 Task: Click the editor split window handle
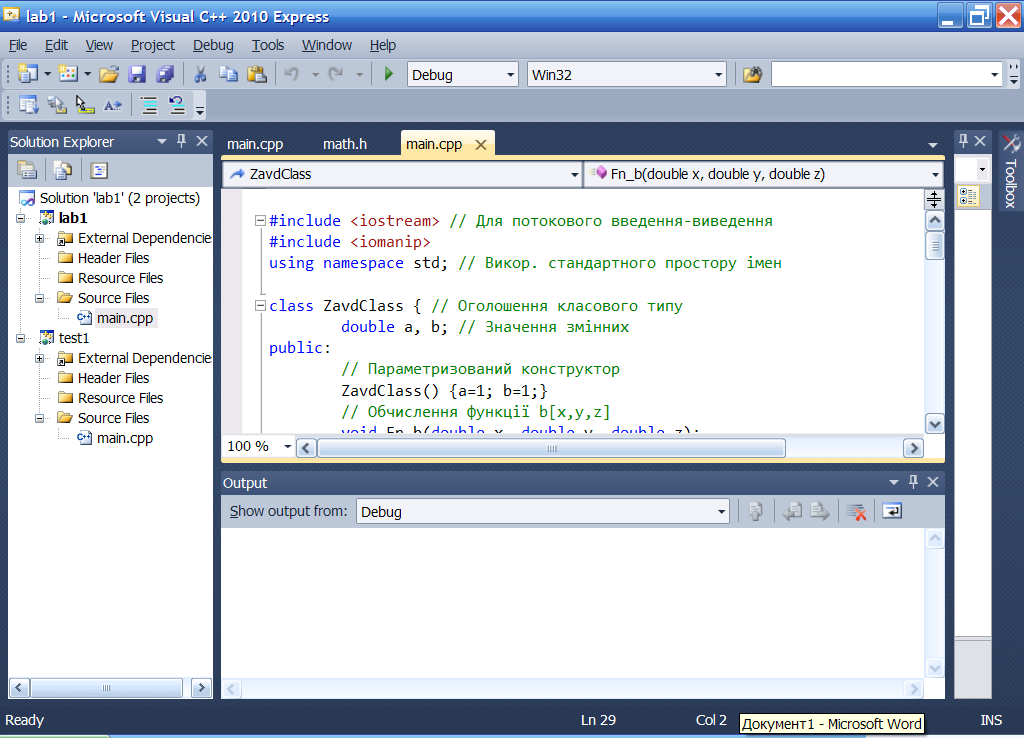(x=934, y=199)
